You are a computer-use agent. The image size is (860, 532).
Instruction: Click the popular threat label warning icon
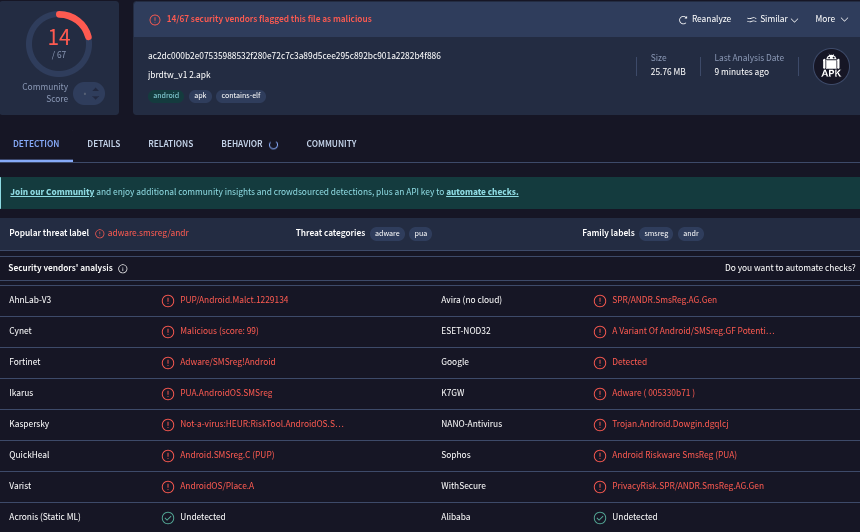coord(99,233)
